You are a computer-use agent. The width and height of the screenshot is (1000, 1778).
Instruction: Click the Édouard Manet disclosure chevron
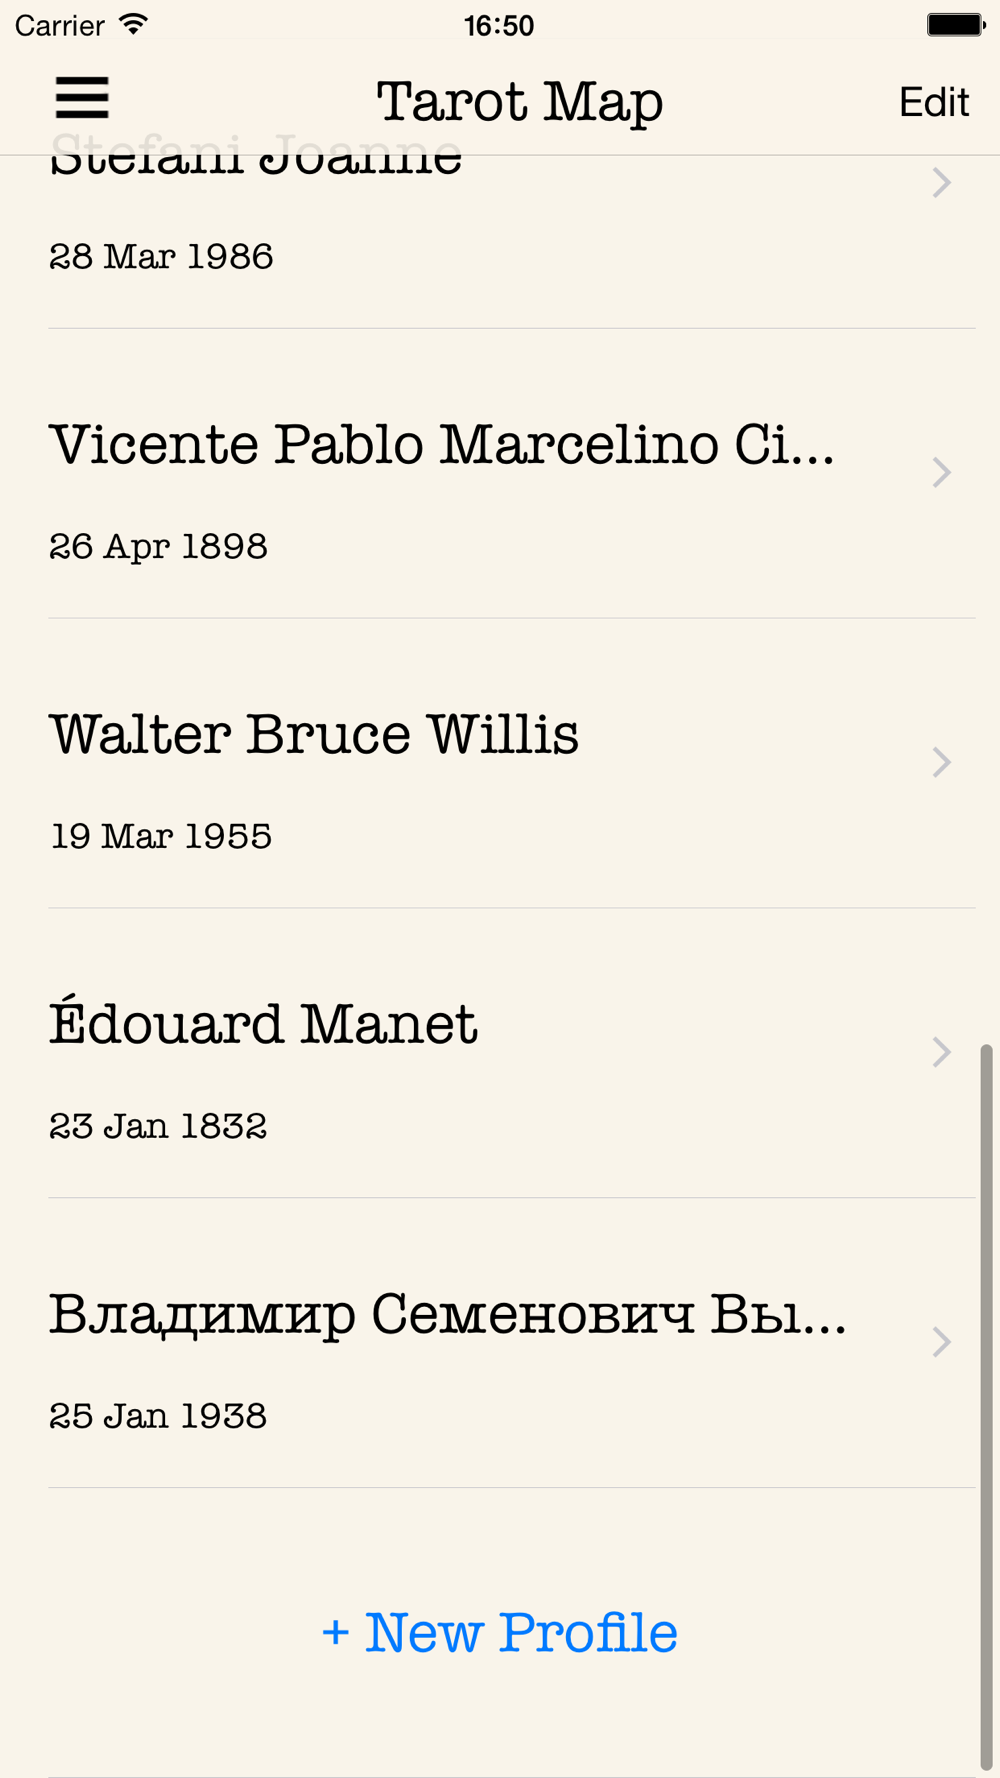pos(941,1052)
